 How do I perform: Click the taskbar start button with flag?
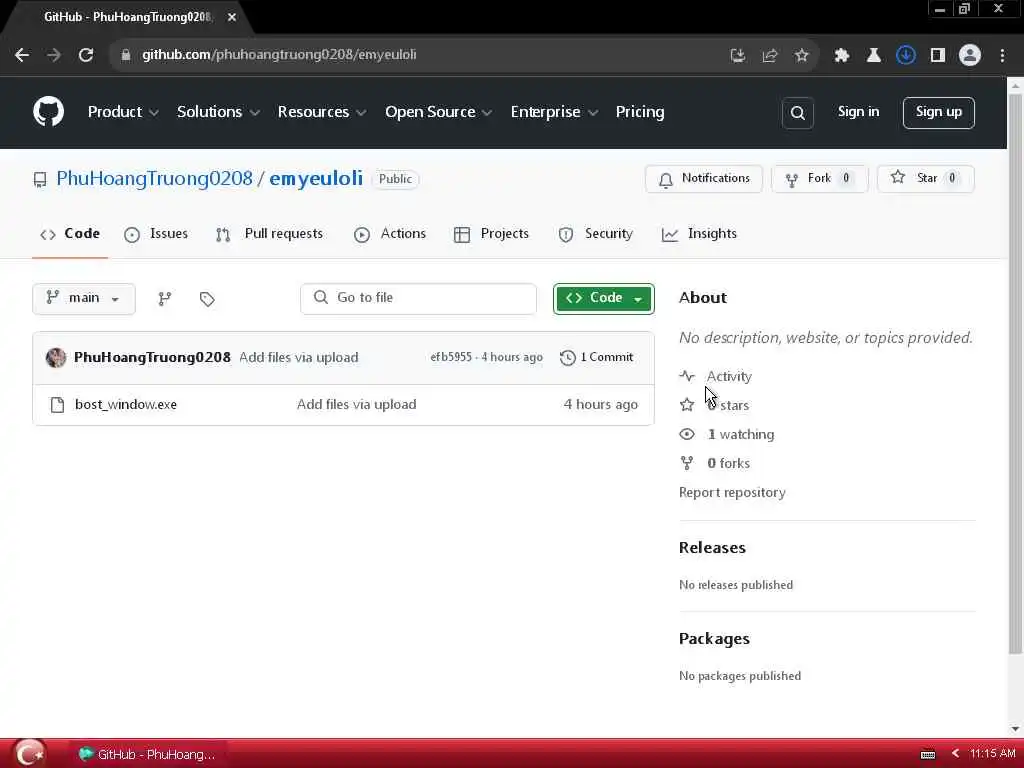pos(29,754)
